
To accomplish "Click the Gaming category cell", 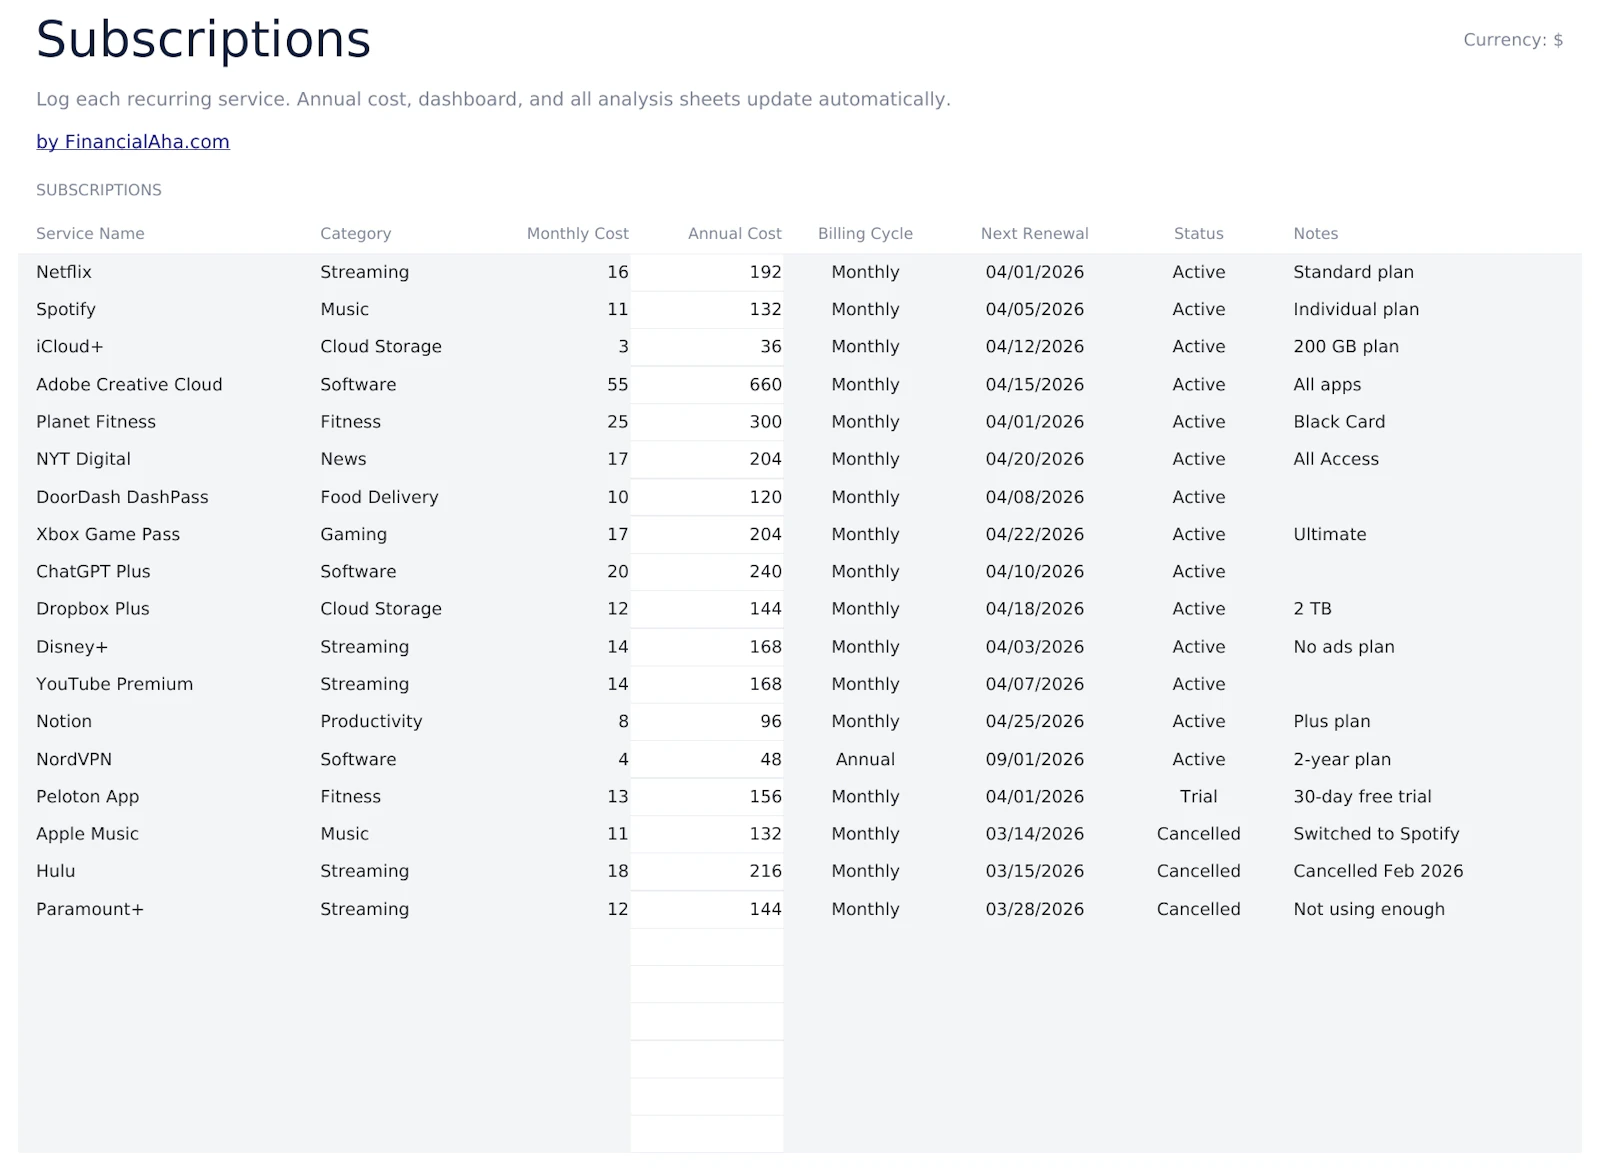I will [353, 534].
